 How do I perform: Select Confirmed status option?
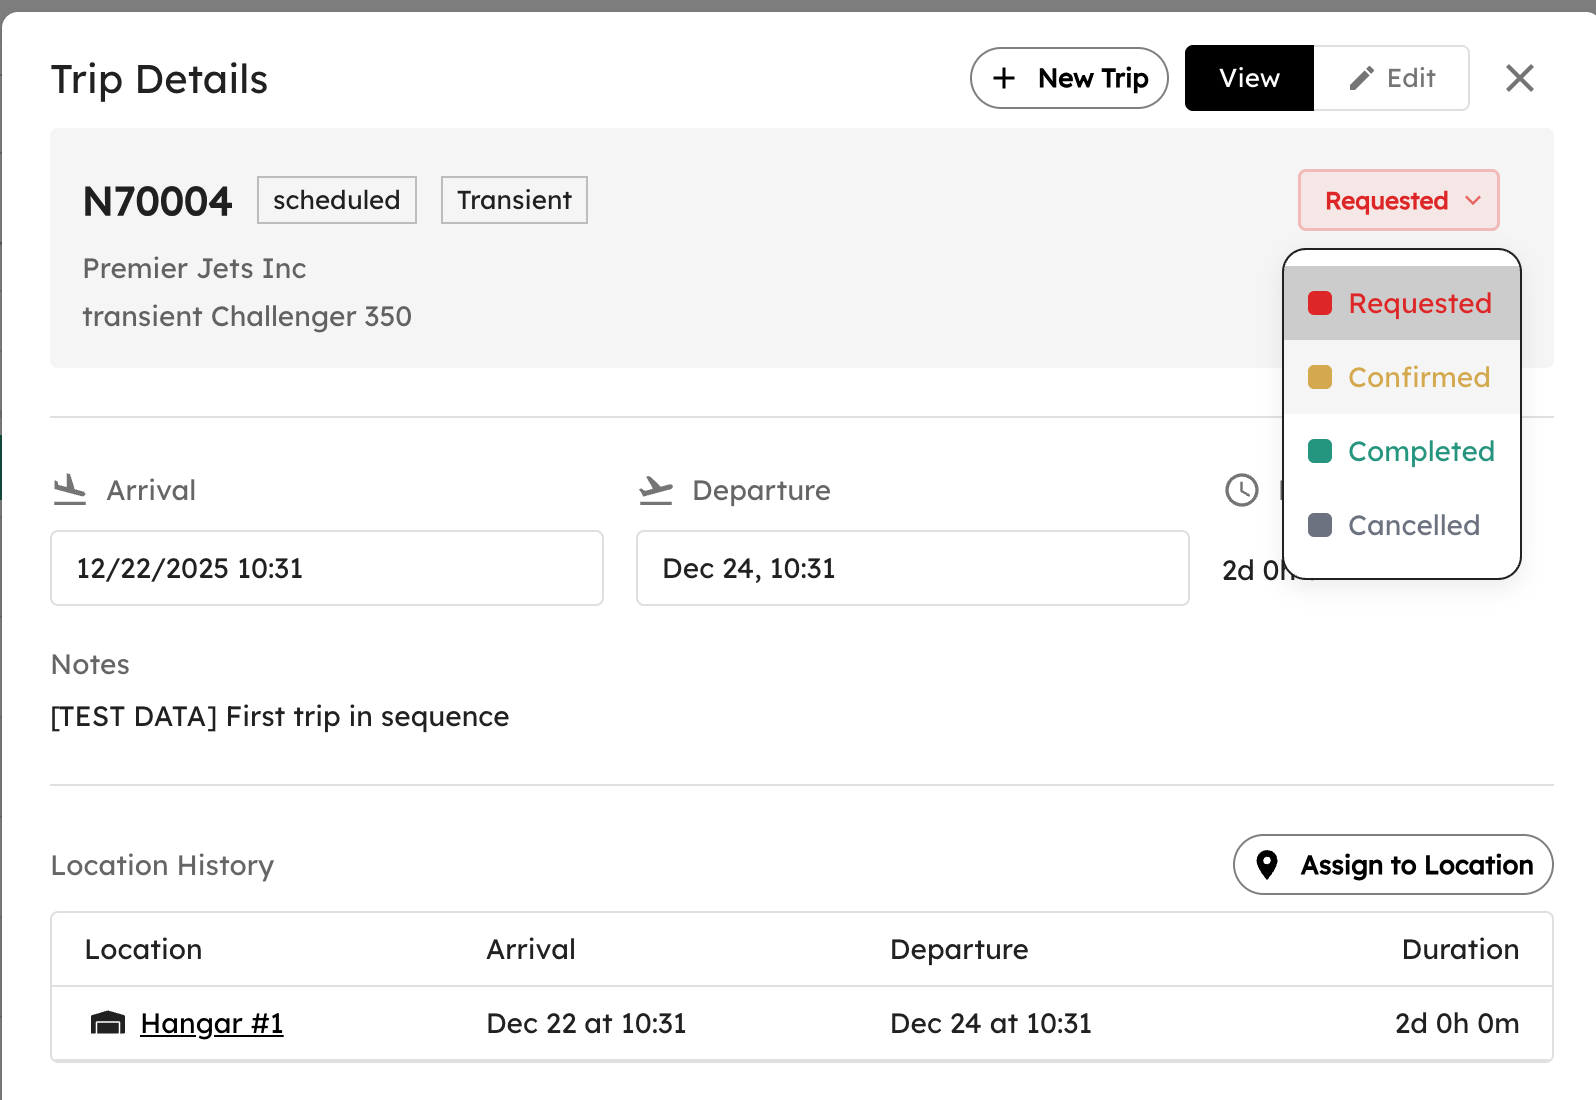1418,377
